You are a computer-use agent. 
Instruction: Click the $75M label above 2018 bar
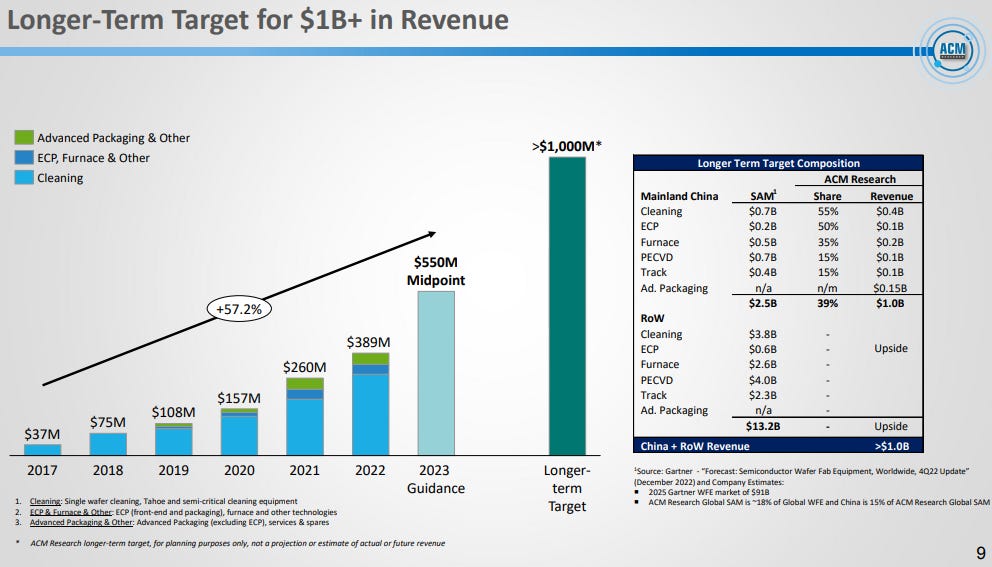(108, 422)
